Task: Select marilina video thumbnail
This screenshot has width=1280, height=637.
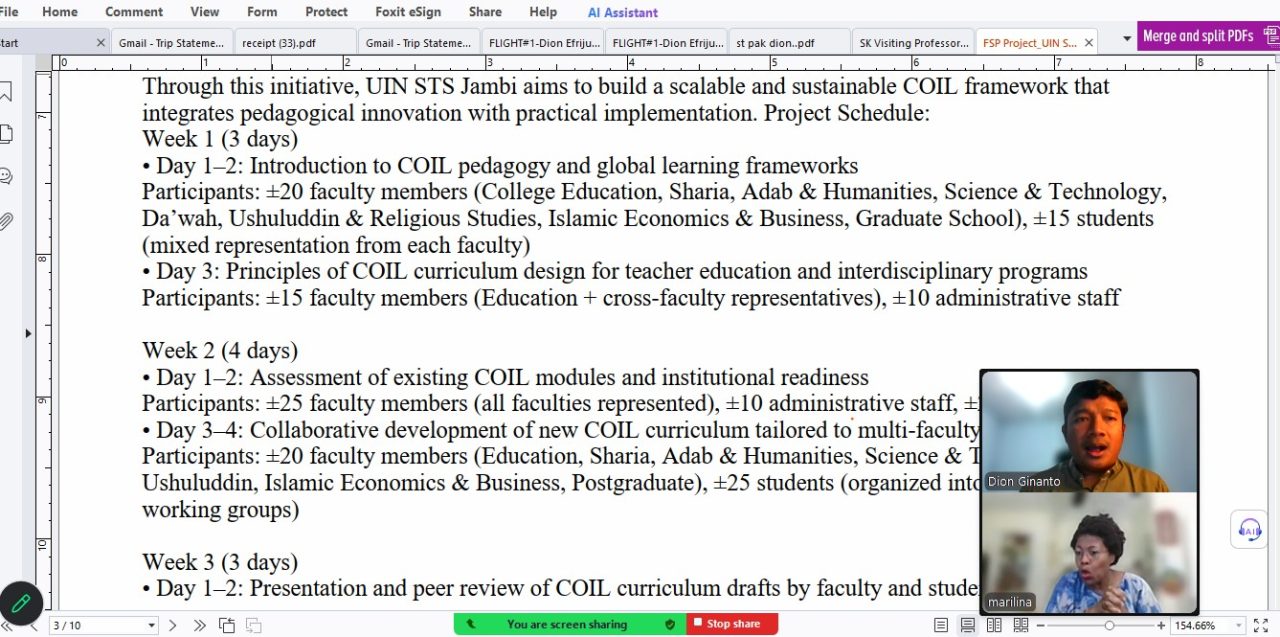Action: pyautogui.click(x=1089, y=552)
